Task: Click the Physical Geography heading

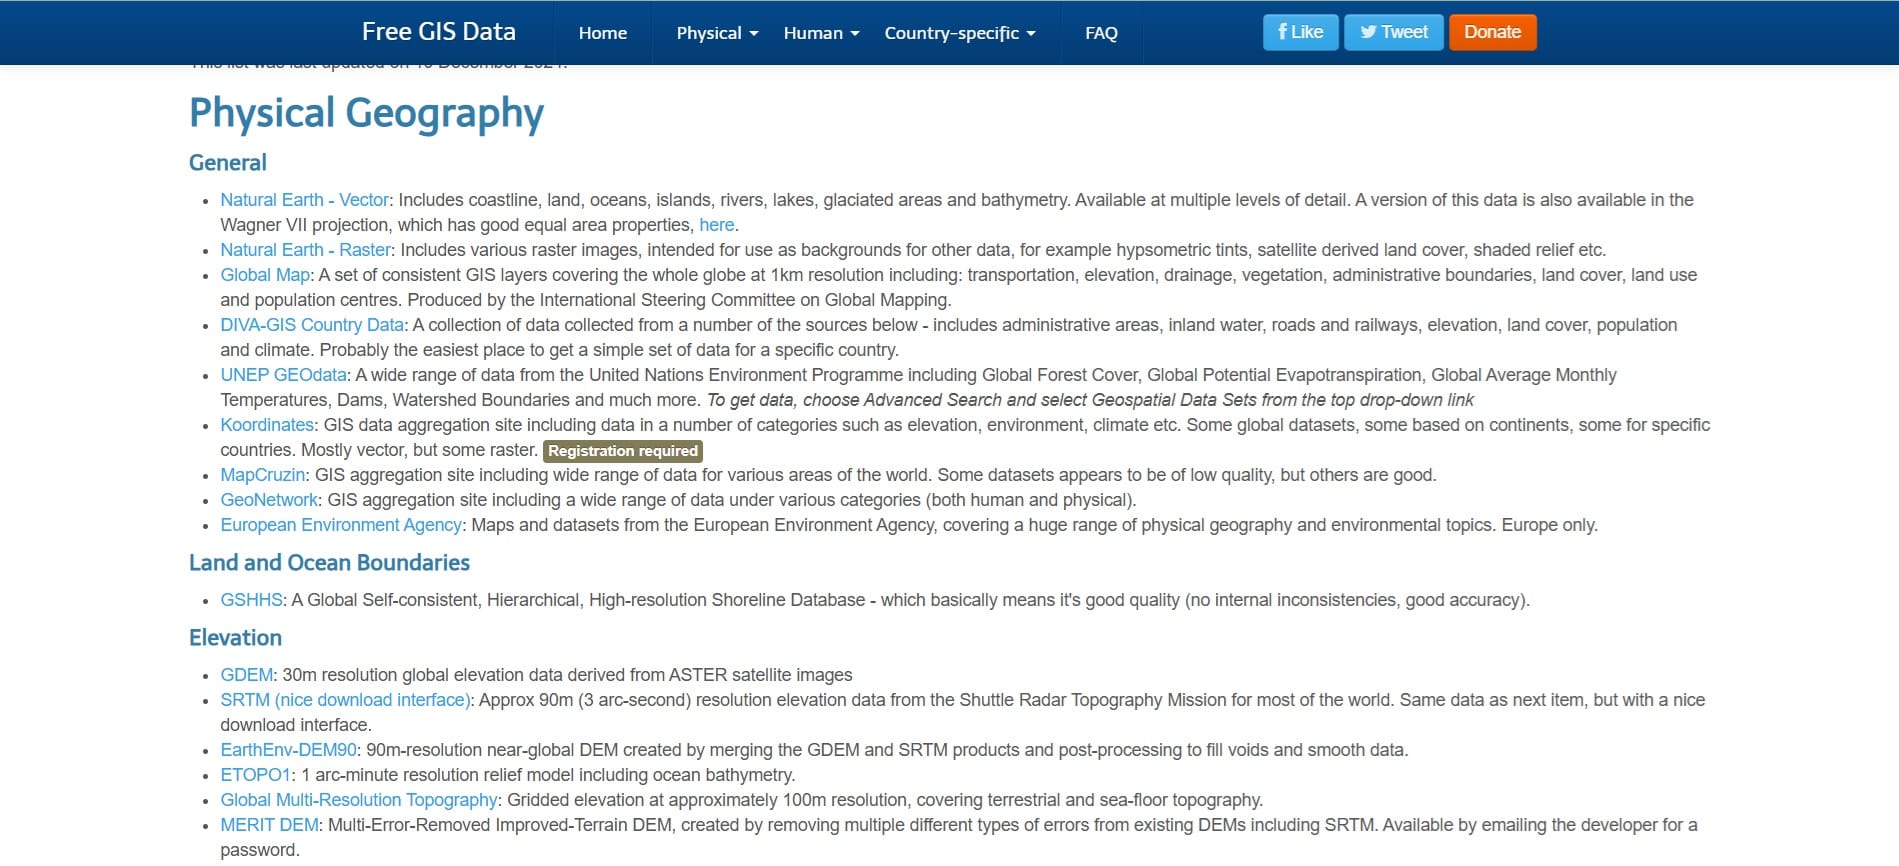Action: pyautogui.click(x=366, y=114)
